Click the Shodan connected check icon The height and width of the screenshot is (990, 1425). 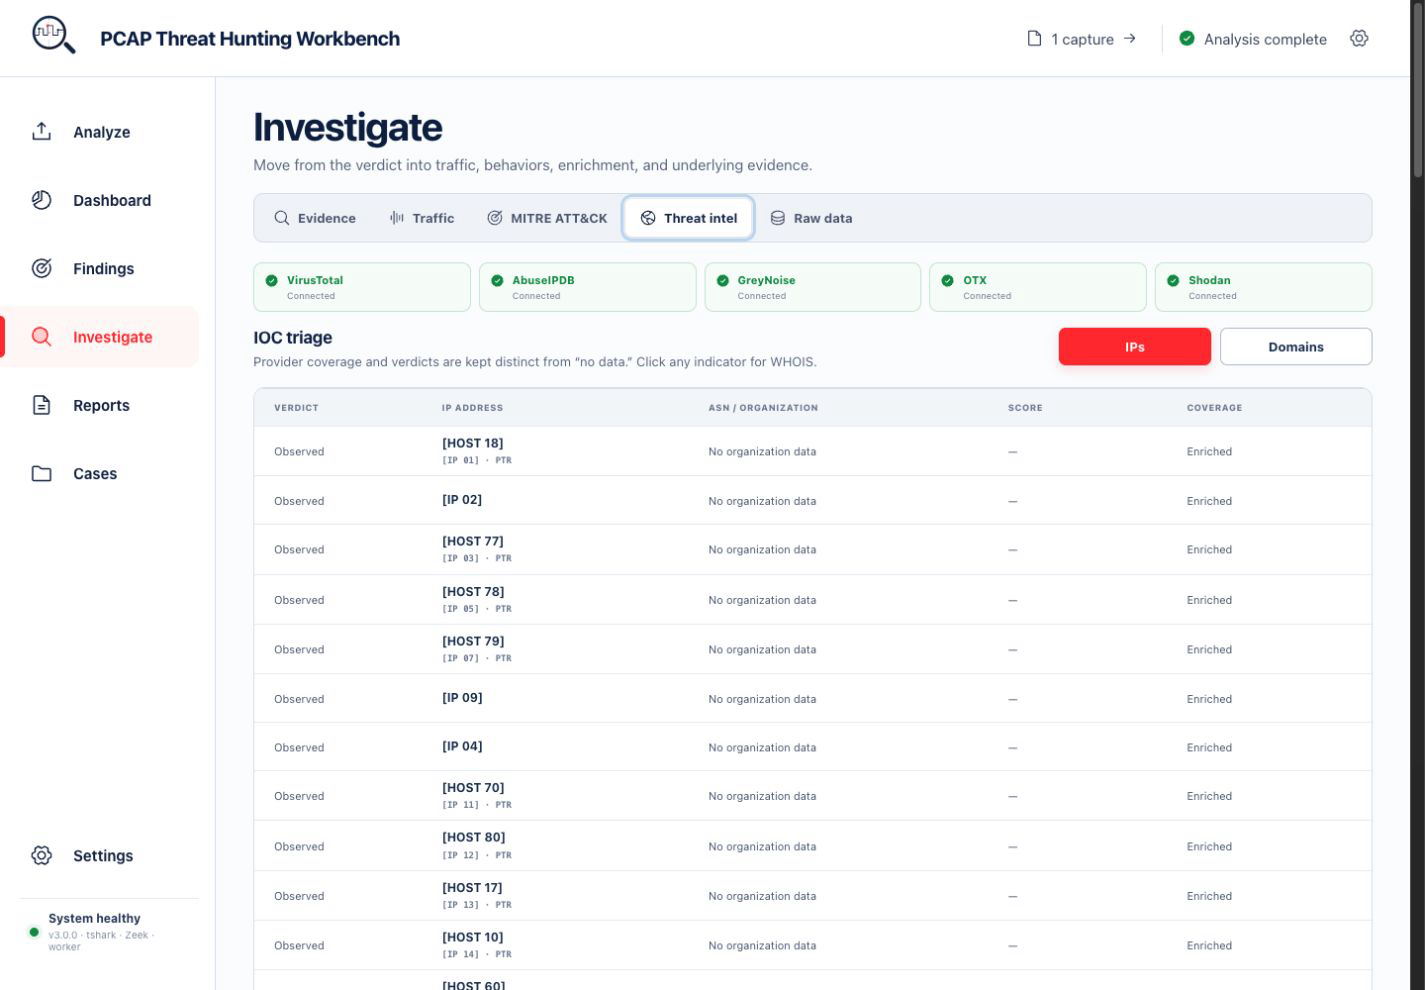click(x=1173, y=280)
